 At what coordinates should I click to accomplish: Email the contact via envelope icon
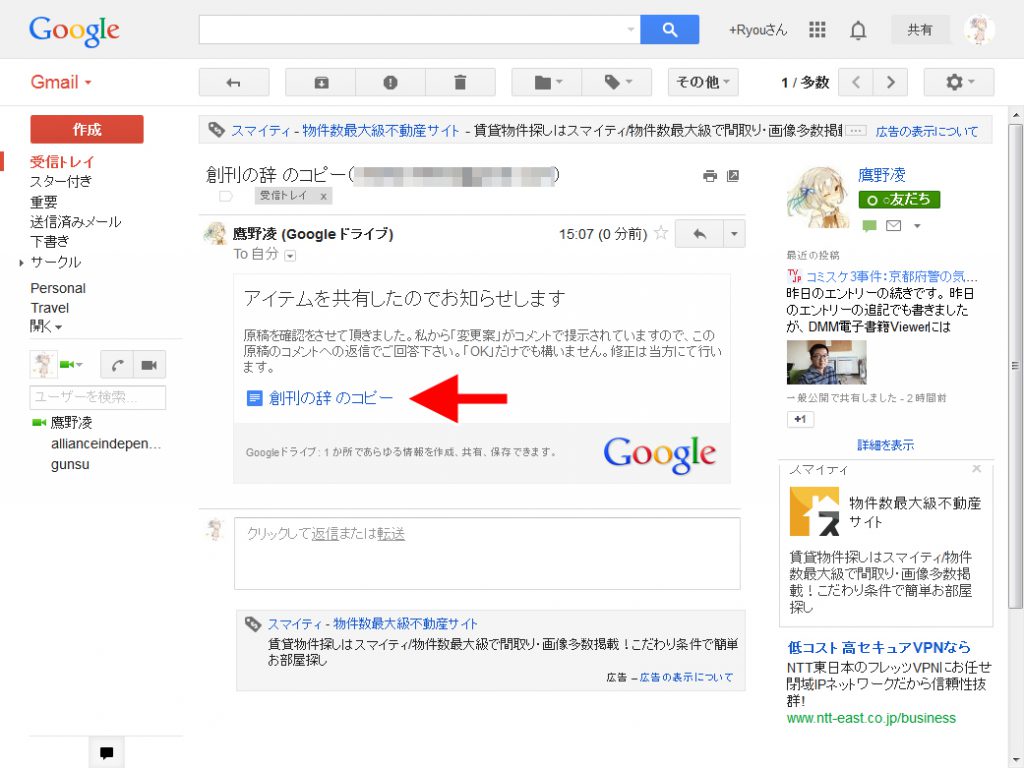tap(893, 226)
